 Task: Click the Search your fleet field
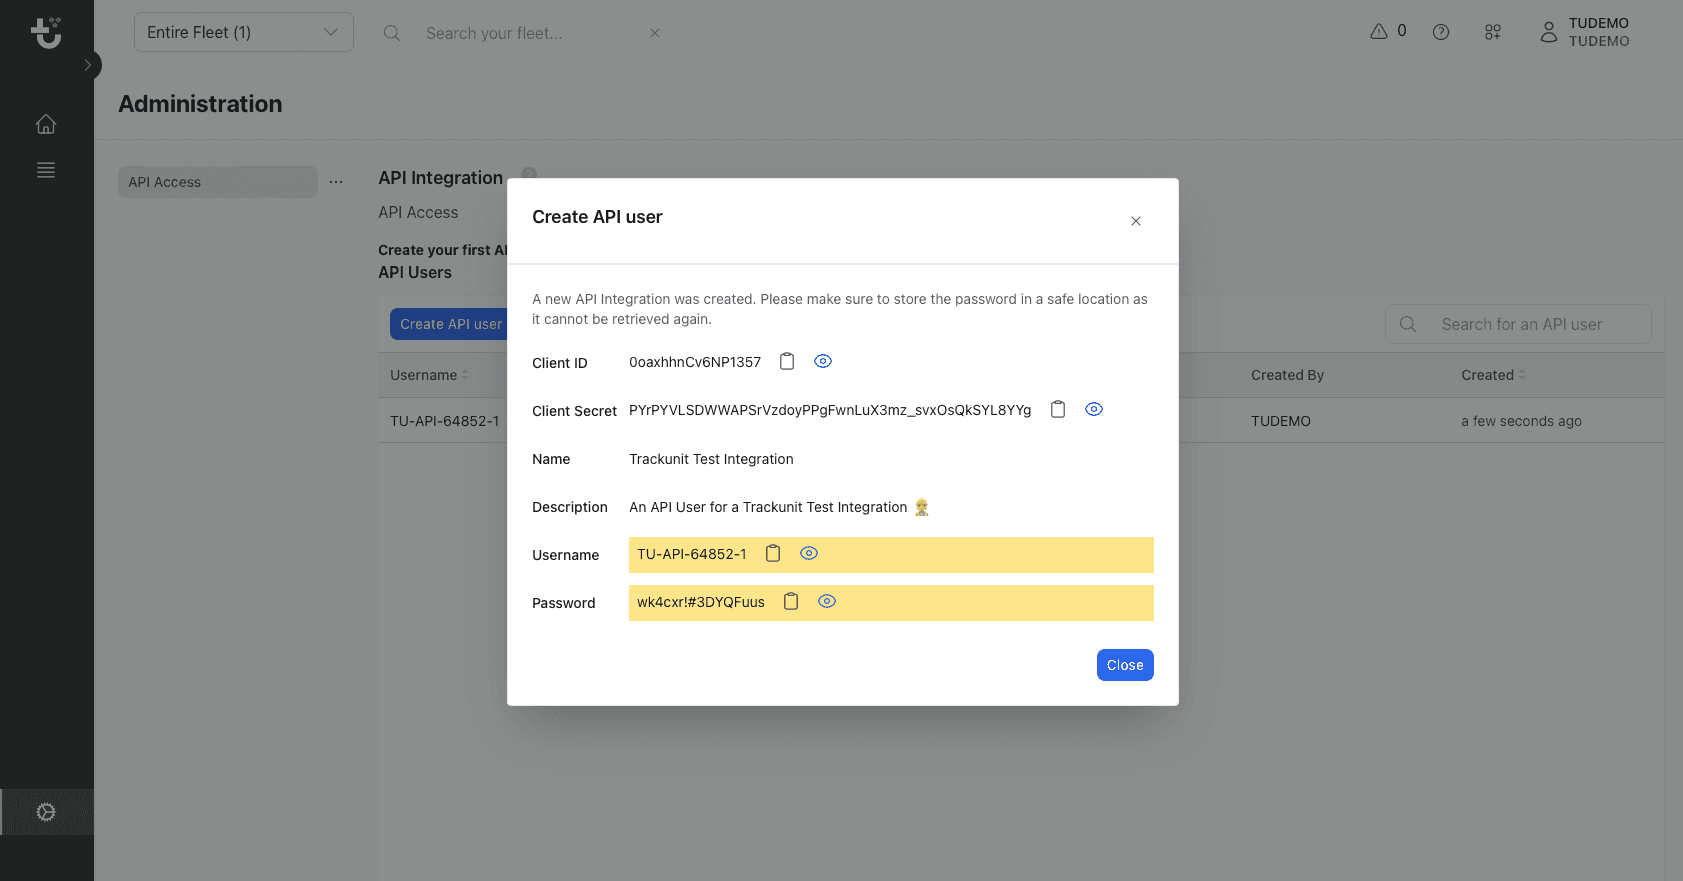(530, 33)
